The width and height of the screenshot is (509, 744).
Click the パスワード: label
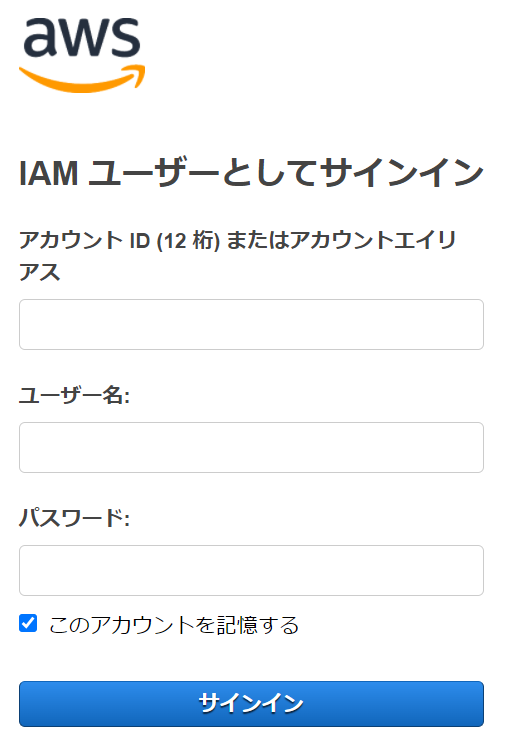click(x=74, y=518)
